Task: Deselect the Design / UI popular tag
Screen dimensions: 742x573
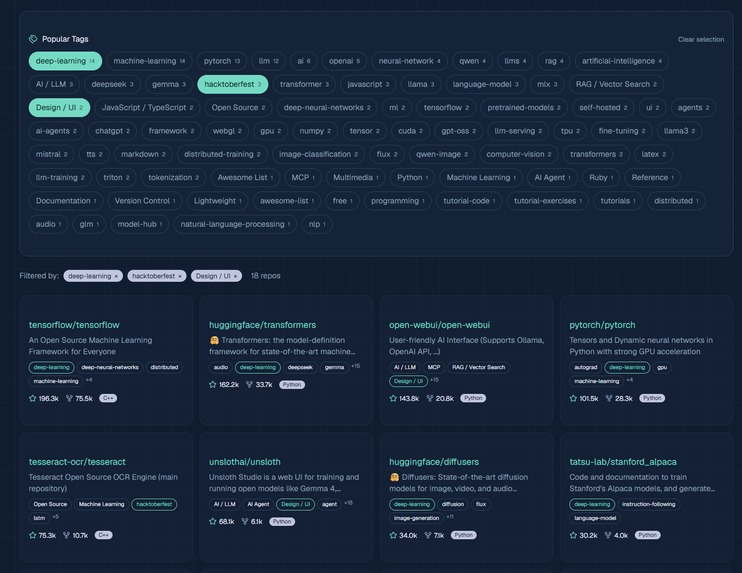Action: 59,107
